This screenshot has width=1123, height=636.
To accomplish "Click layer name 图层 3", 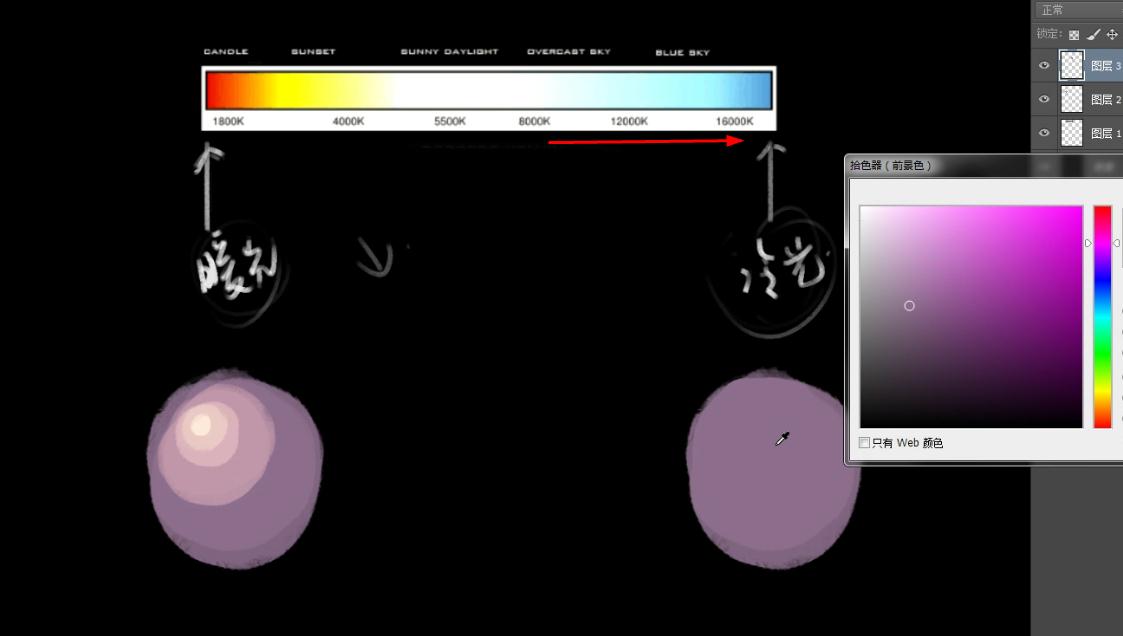I will tap(1105, 66).
